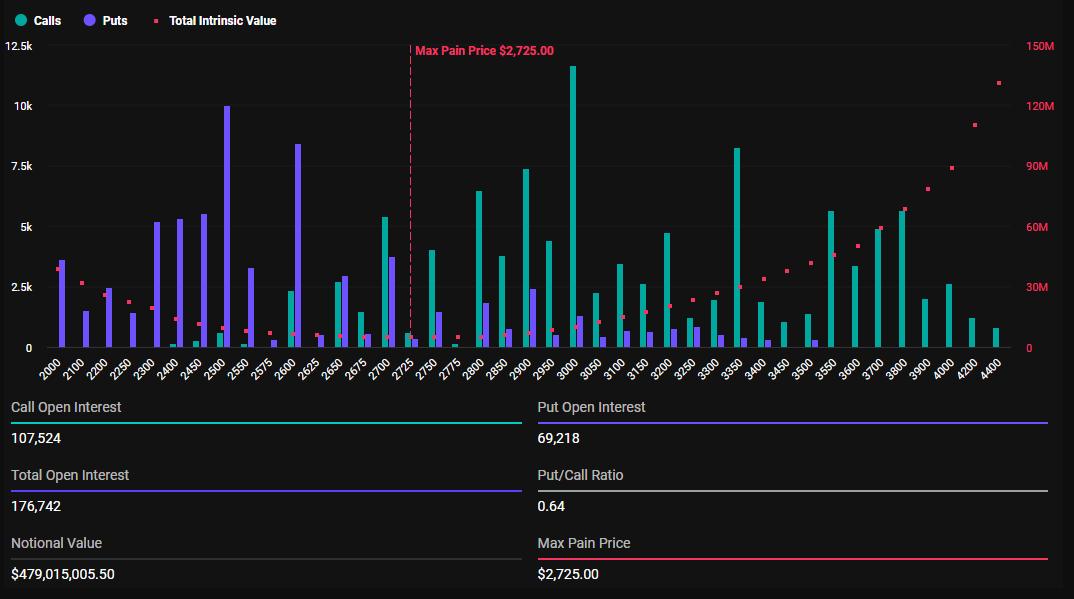Toggle the Puts series in the legend

pyautogui.click(x=105, y=21)
